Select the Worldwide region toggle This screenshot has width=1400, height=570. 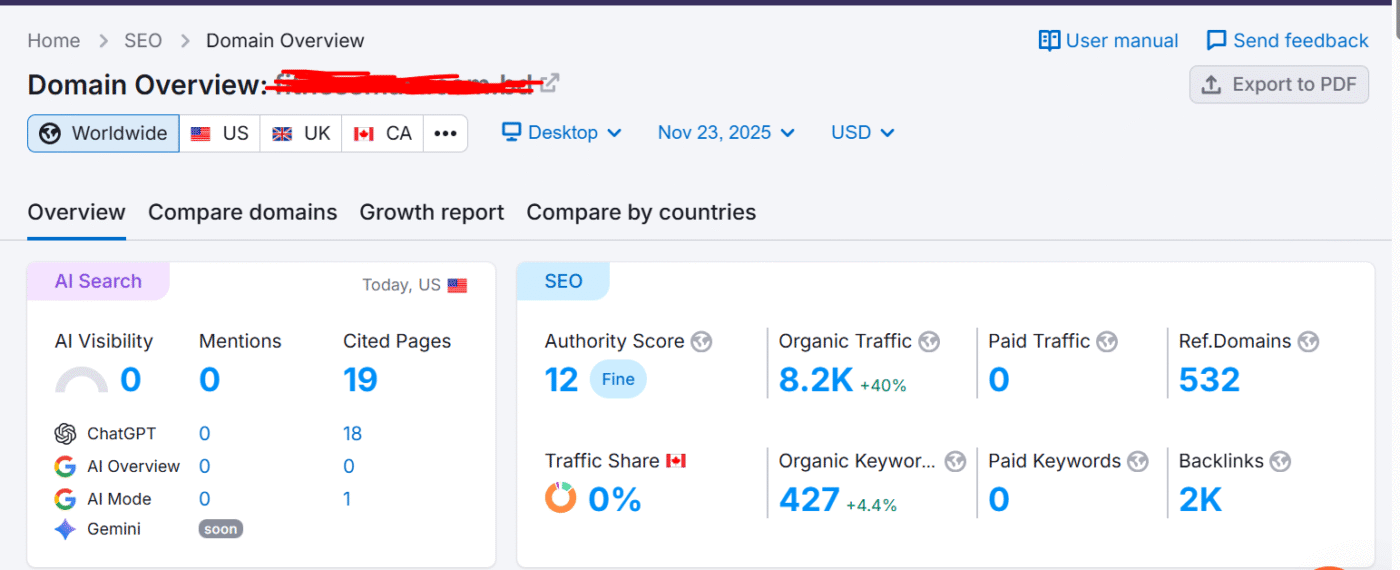(104, 133)
